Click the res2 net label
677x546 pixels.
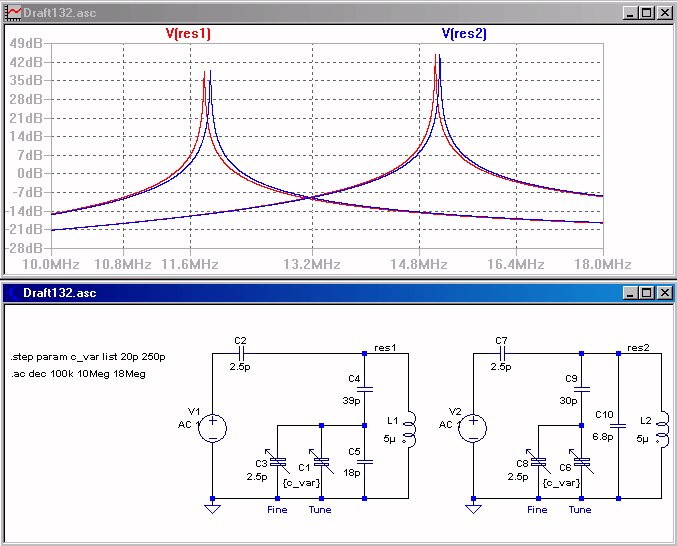point(638,348)
